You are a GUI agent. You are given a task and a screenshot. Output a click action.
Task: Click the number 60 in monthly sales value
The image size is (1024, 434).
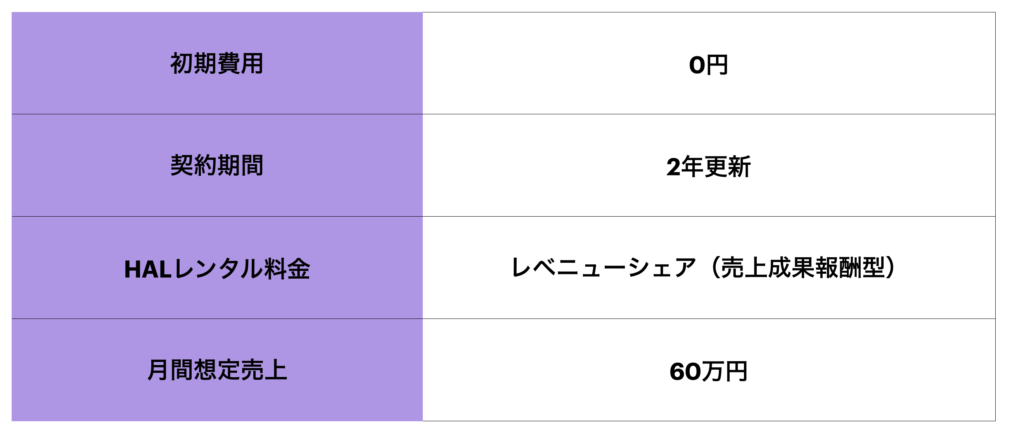(x=685, y=372)
